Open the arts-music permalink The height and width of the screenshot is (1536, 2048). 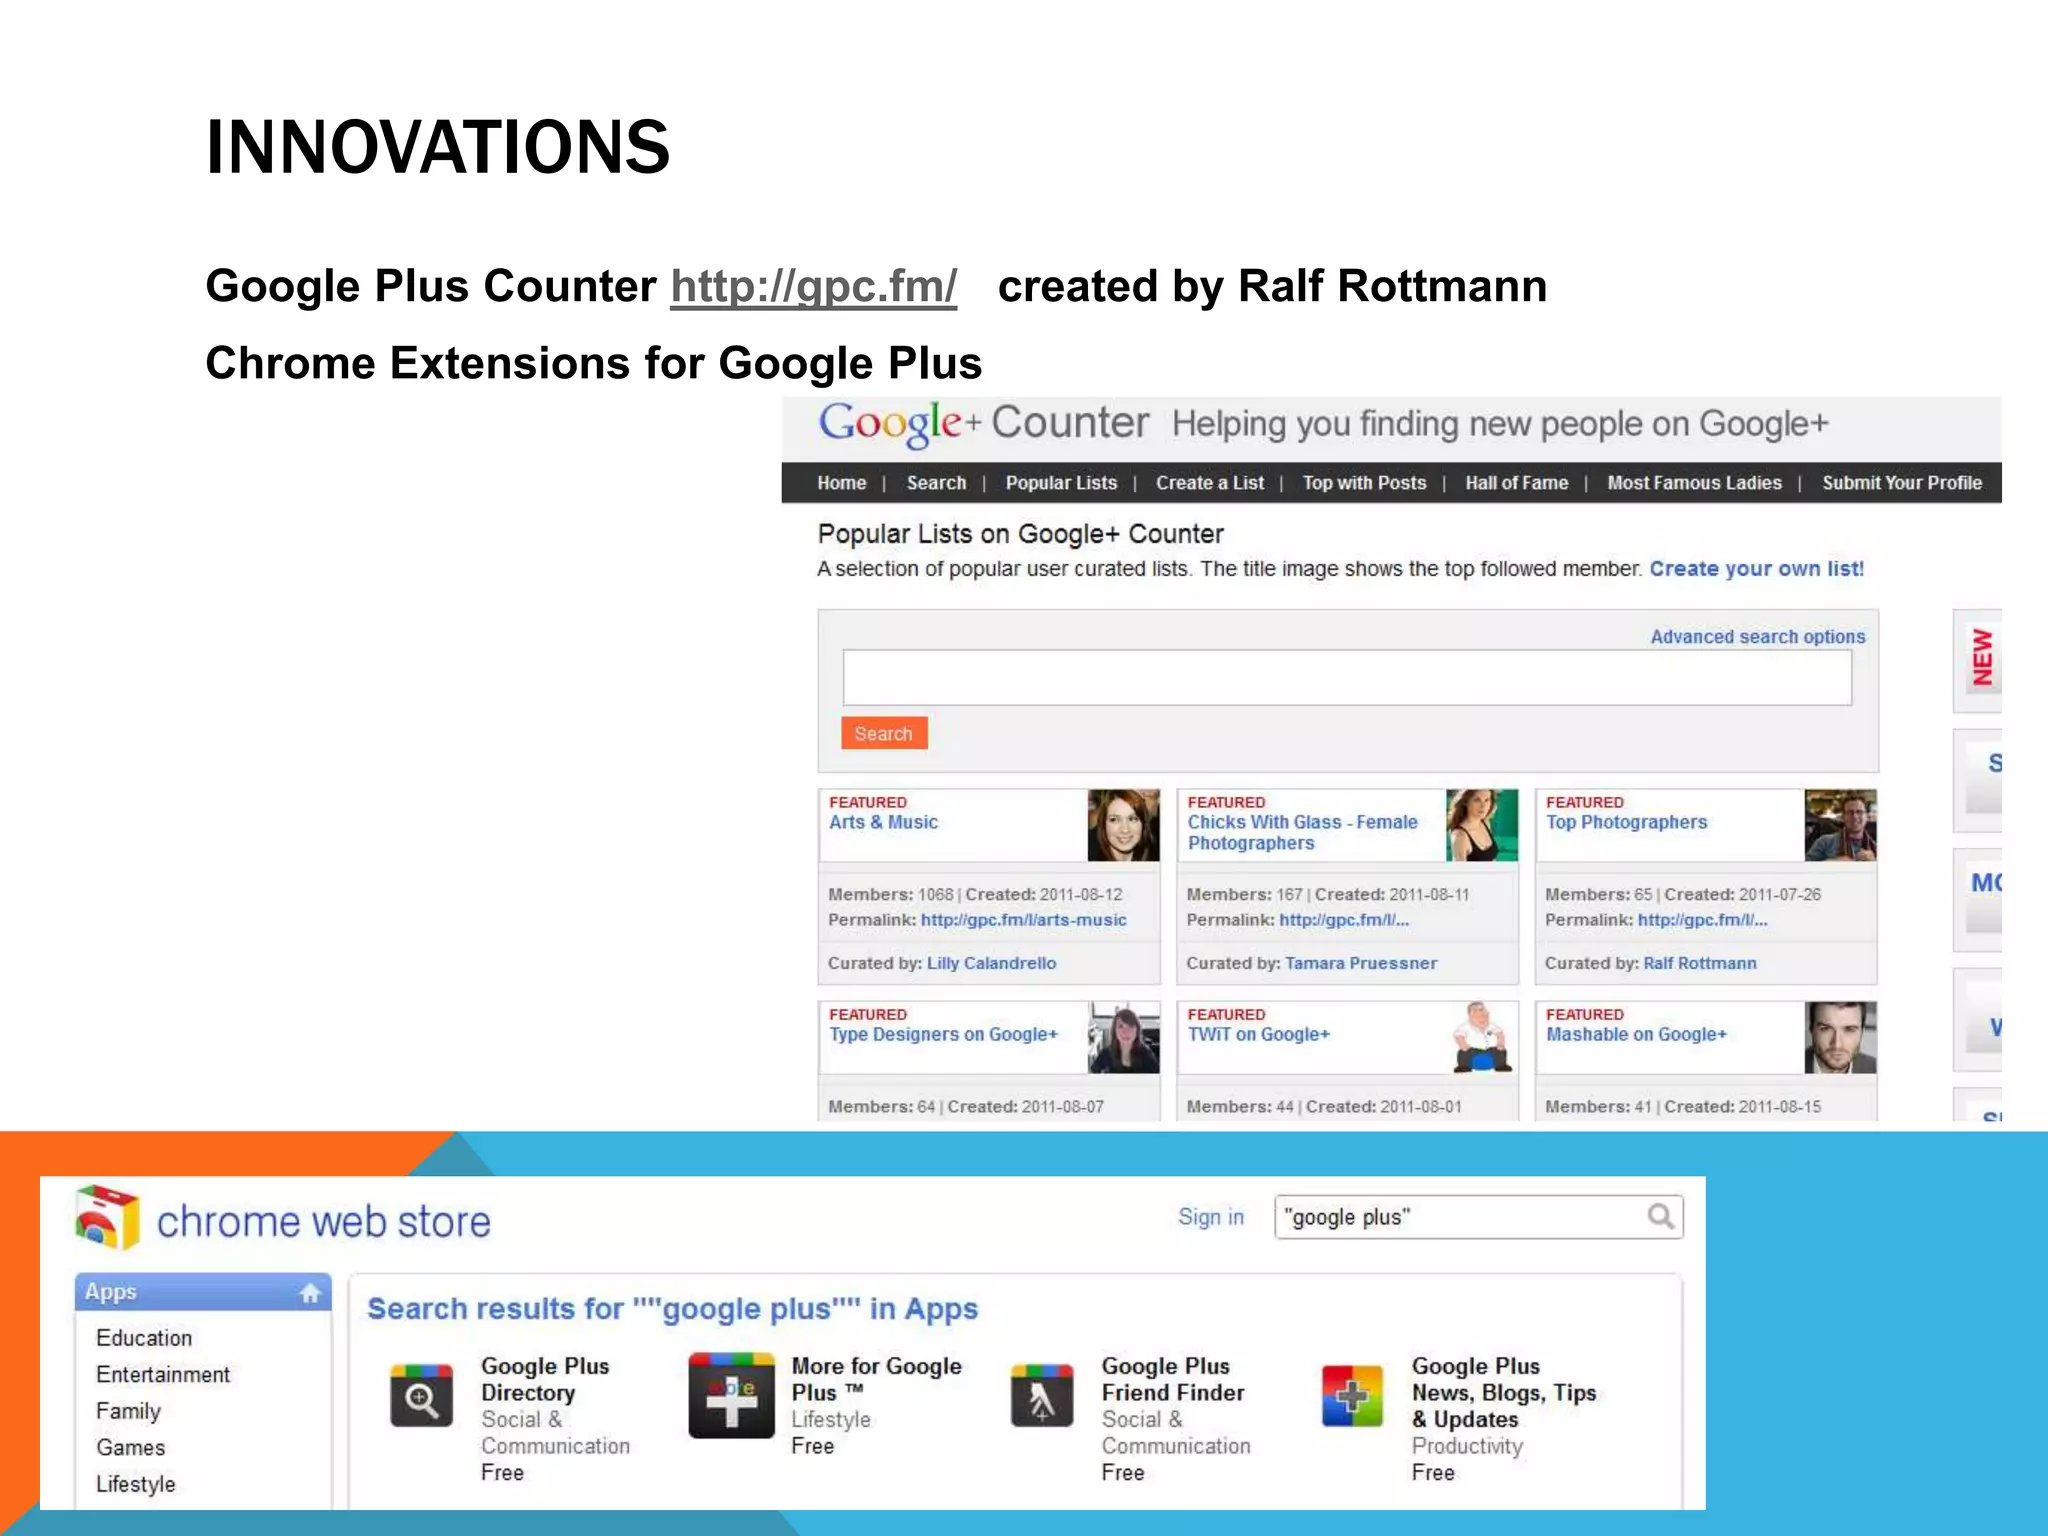[1023, 920]
